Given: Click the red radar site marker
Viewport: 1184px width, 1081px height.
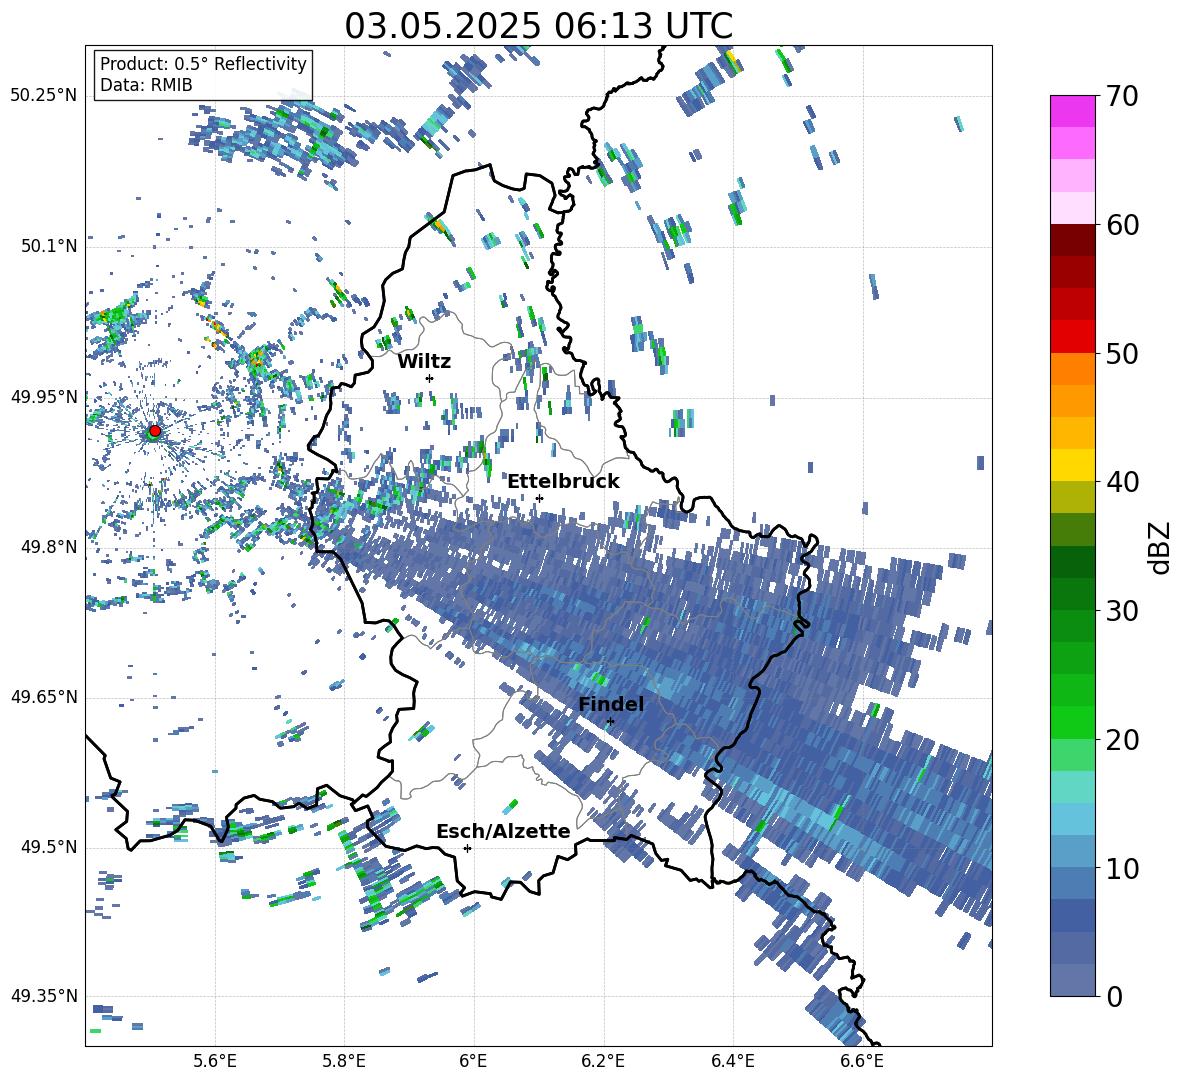Looking at the screenshot, I should (155, 430).
